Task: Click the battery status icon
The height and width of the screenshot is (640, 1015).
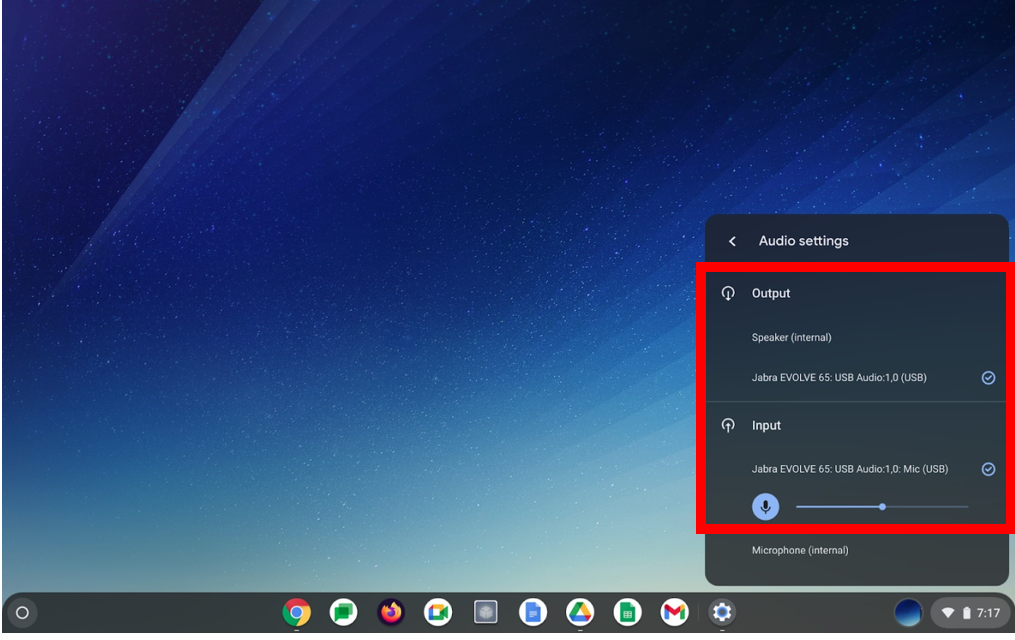Action: [x=966, y=613]
